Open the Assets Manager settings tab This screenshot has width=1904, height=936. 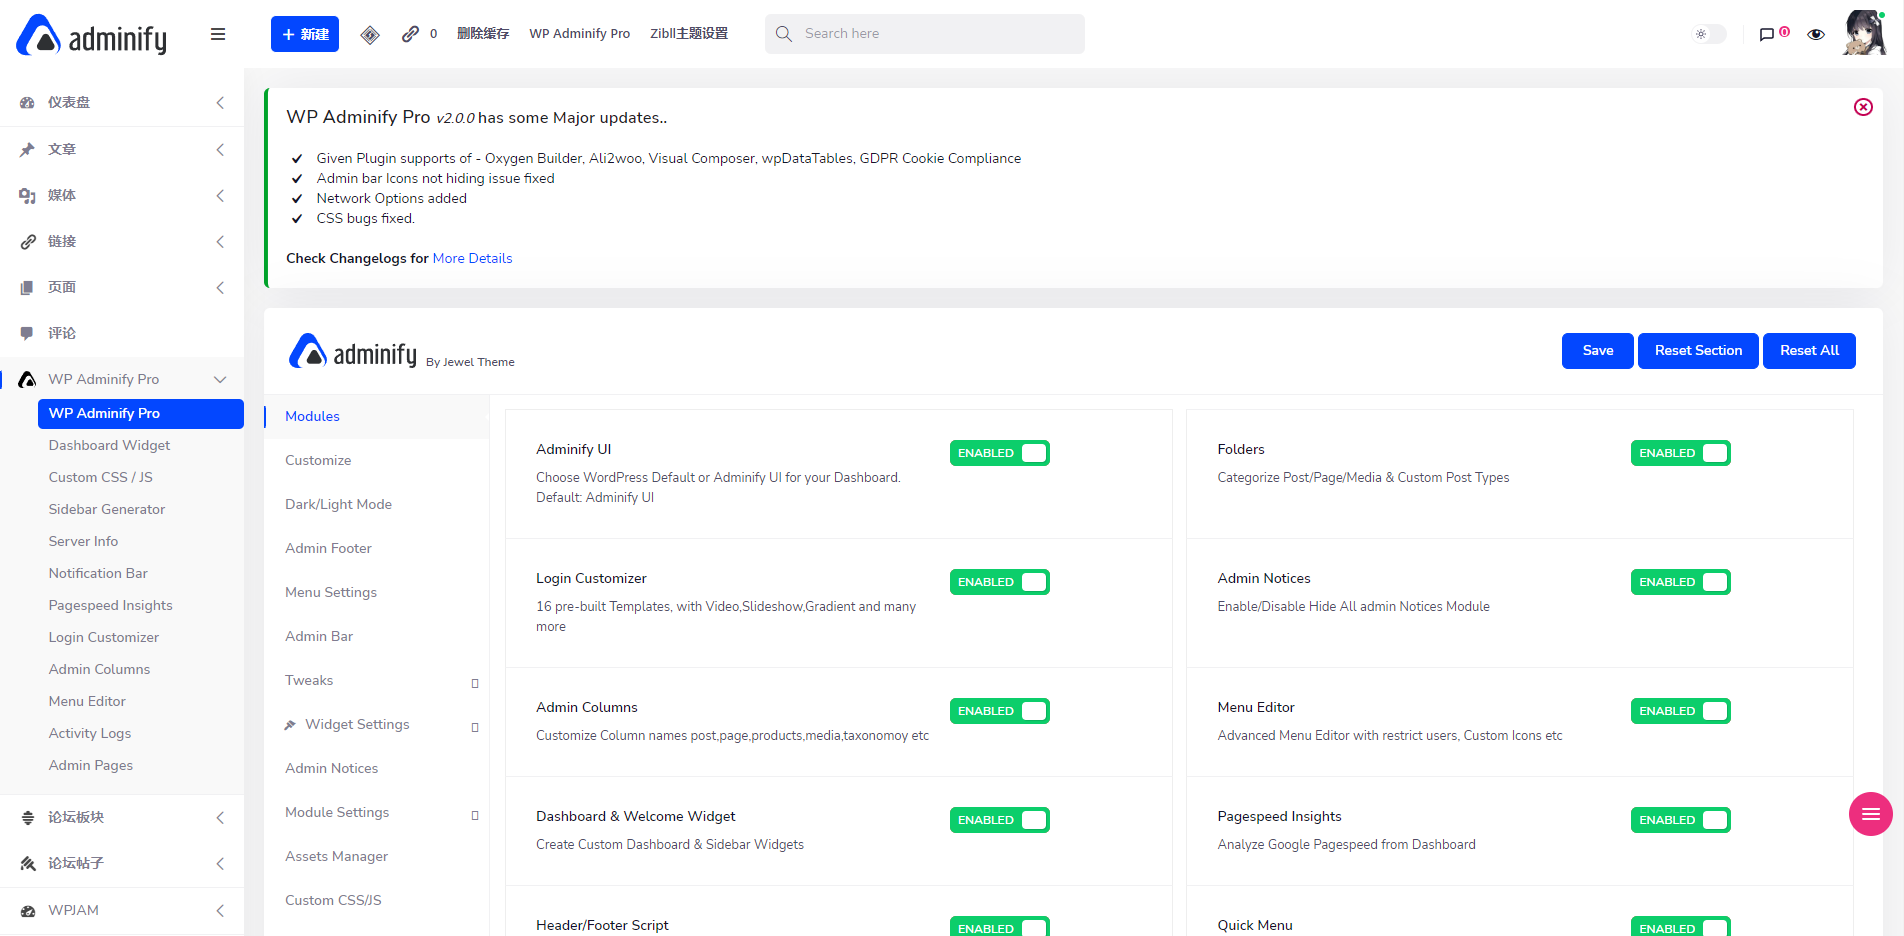pos(376,856)
